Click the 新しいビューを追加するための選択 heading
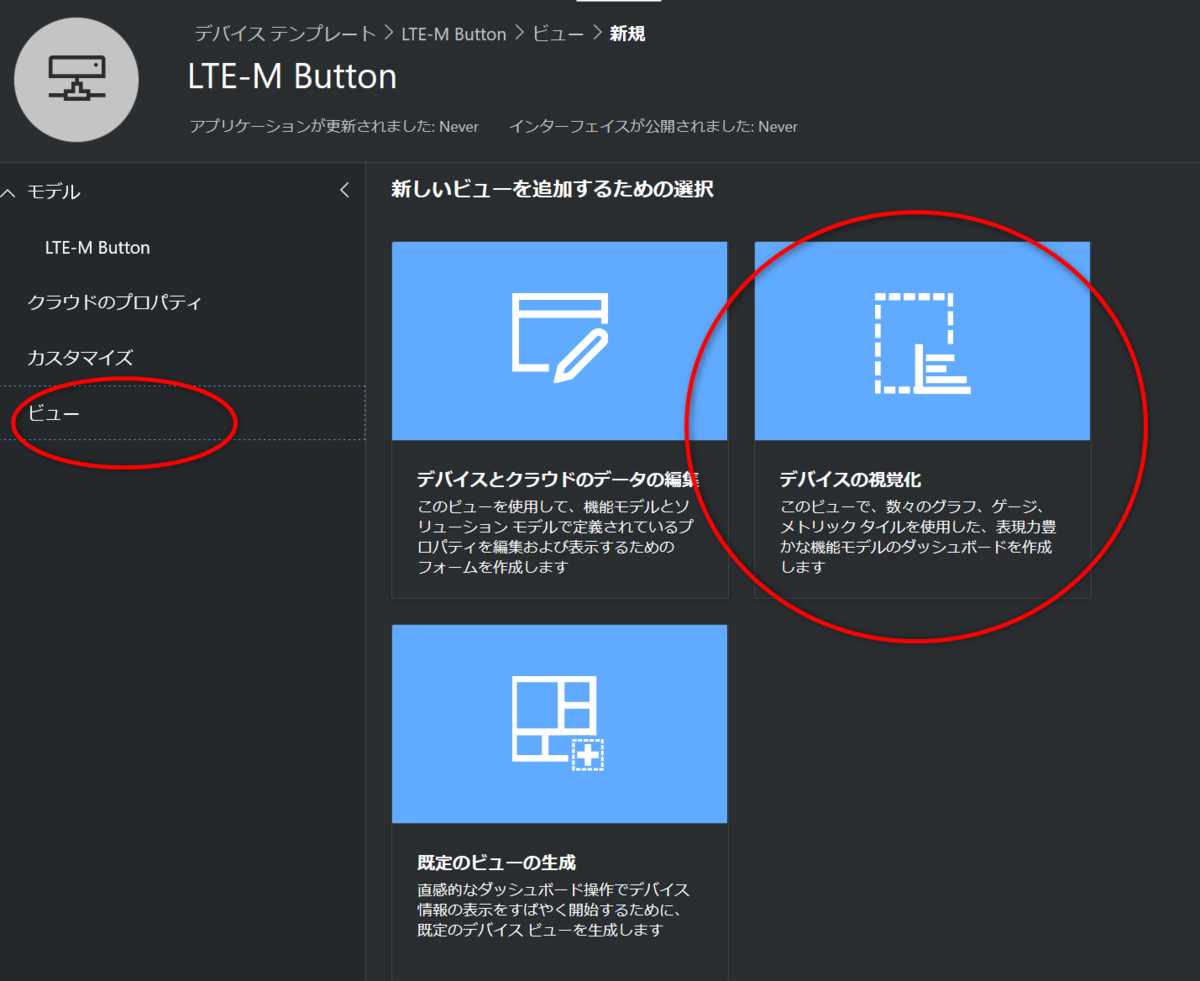This screenshot has width=1200, height=981. click(552, 189)
